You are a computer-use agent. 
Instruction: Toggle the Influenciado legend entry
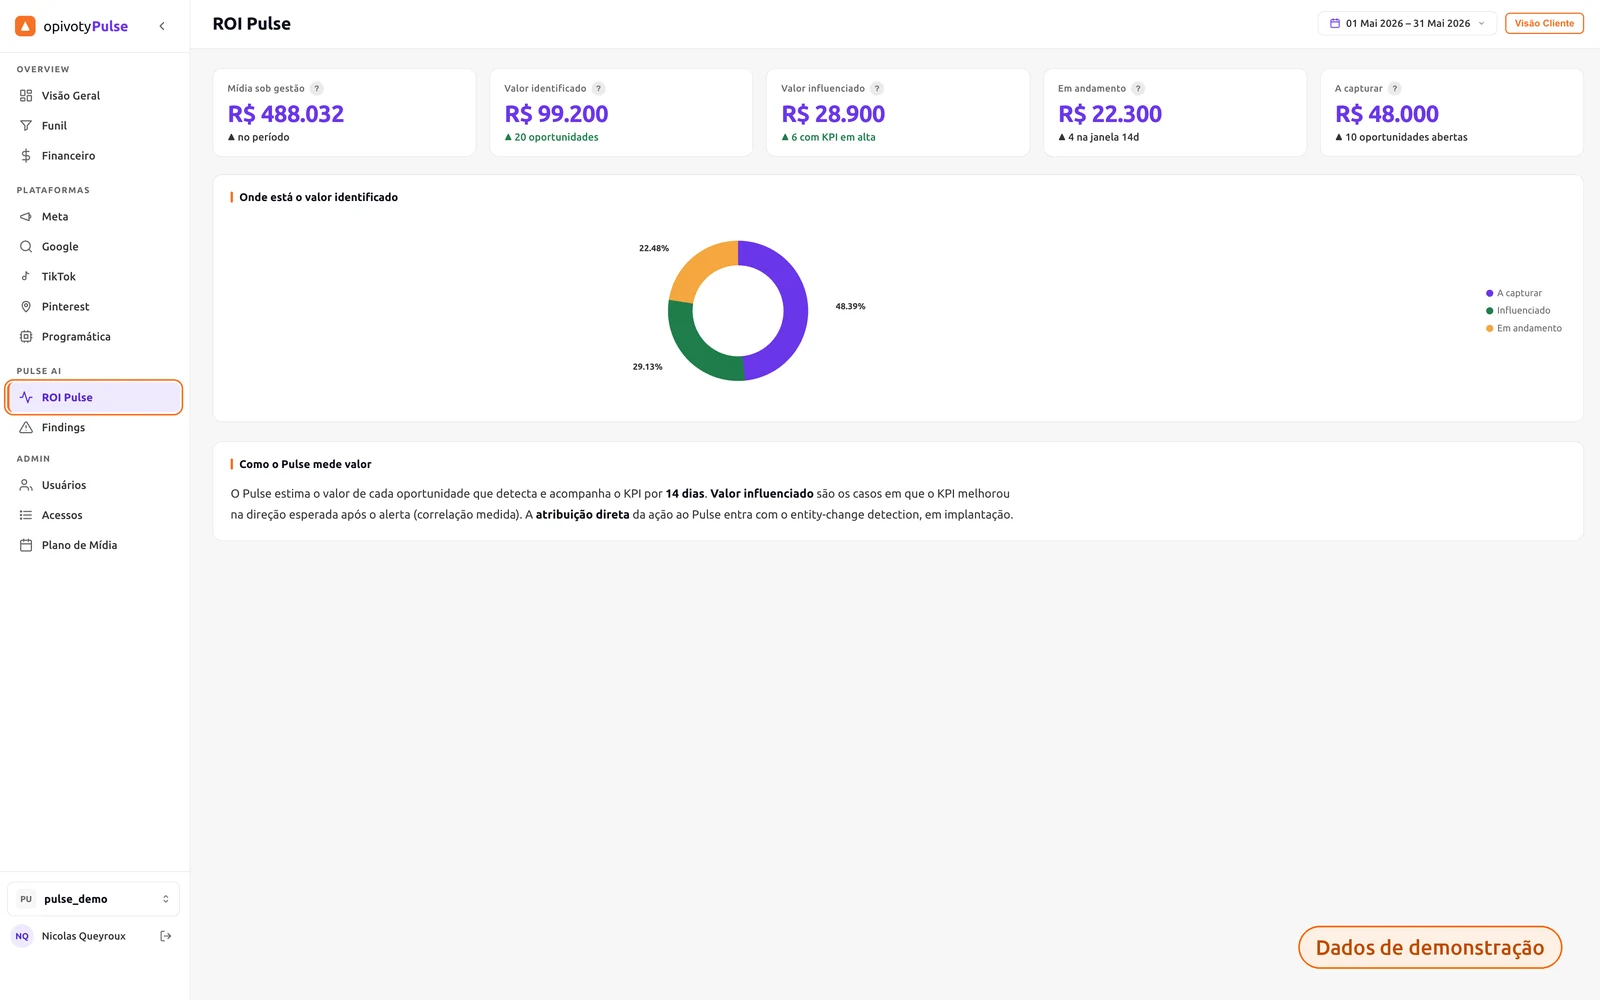click(1518, 311)
